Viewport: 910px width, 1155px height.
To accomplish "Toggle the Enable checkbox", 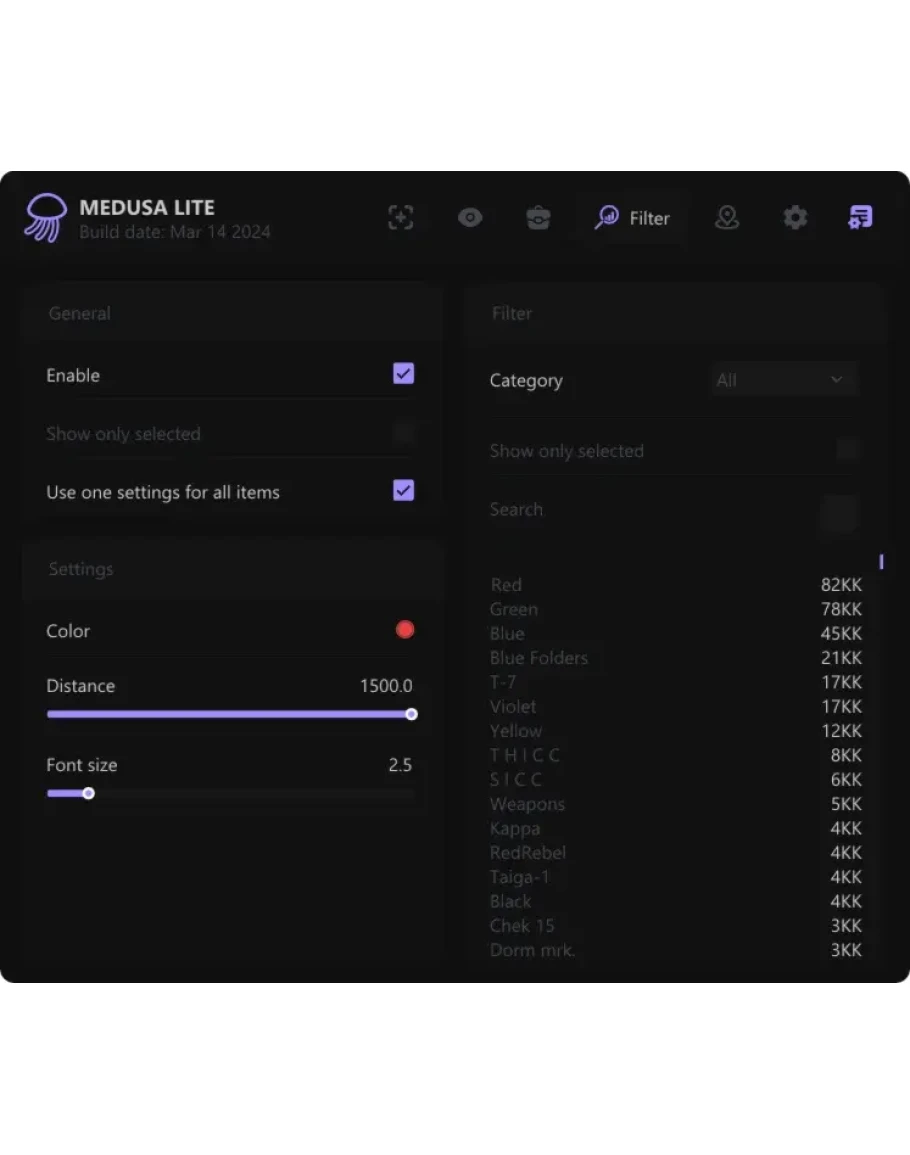I will 404,374.
